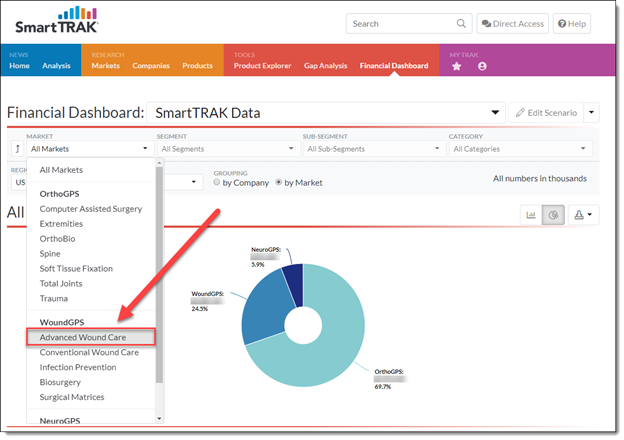Open the Region dropdown showing US
624x440 pixels.
point(19,182)
